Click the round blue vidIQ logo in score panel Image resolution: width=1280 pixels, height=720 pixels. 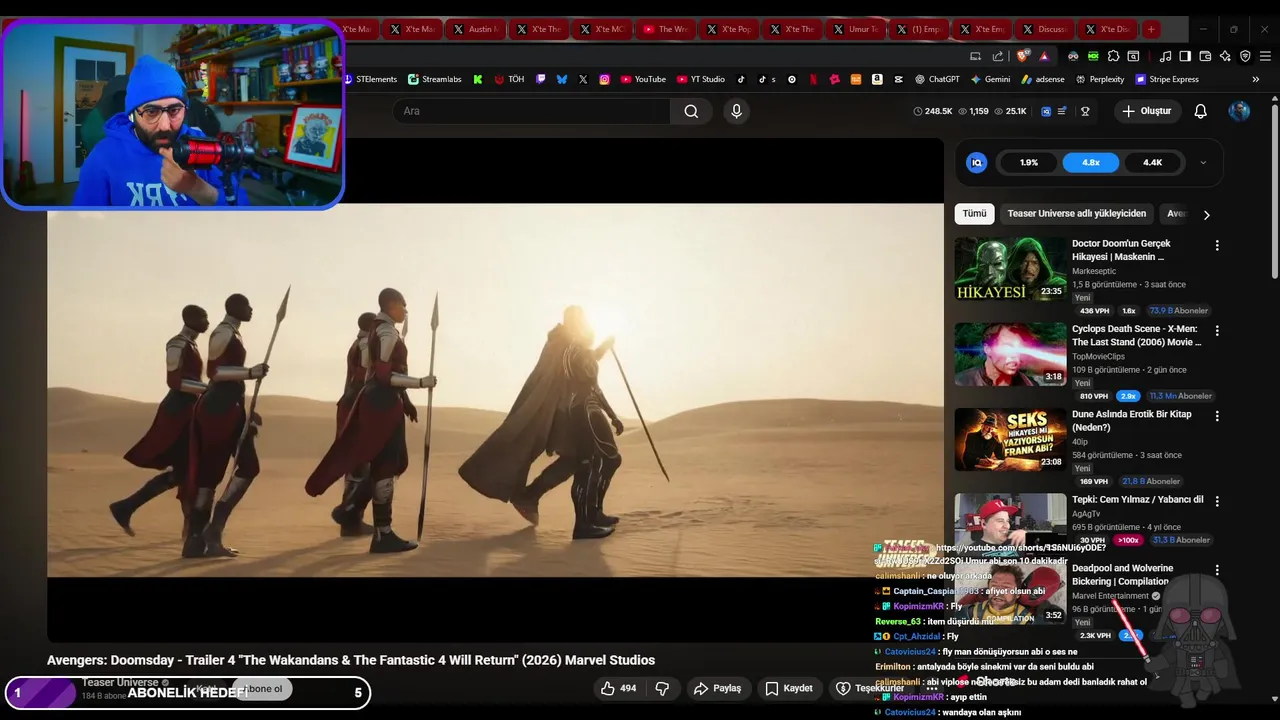pos(977,162)
